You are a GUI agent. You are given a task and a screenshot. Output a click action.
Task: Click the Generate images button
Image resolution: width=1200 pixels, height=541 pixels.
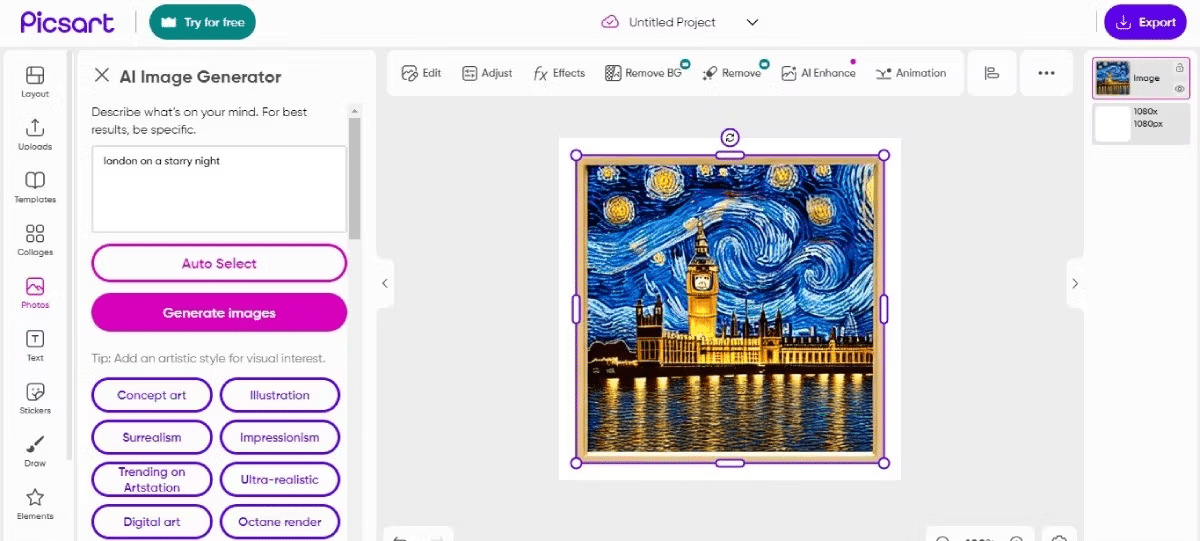219,313
